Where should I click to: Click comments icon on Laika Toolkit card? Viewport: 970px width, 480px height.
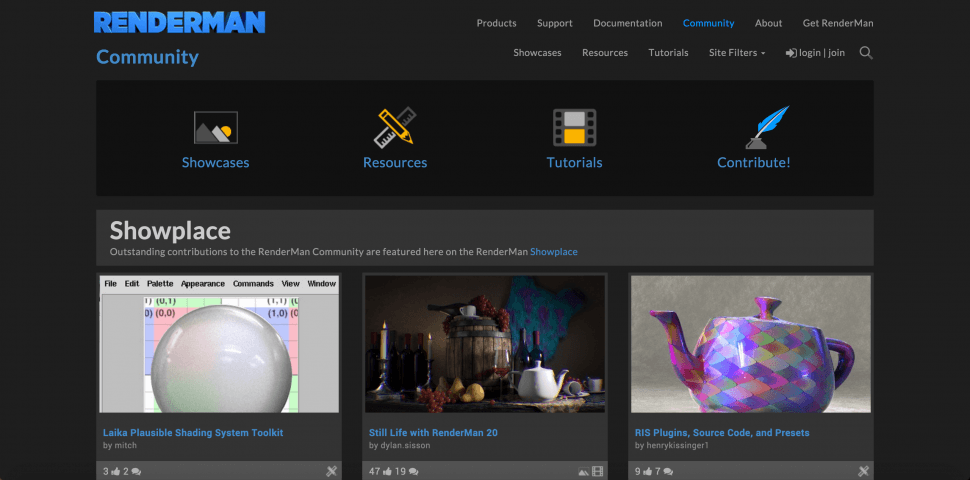[136, 471]
